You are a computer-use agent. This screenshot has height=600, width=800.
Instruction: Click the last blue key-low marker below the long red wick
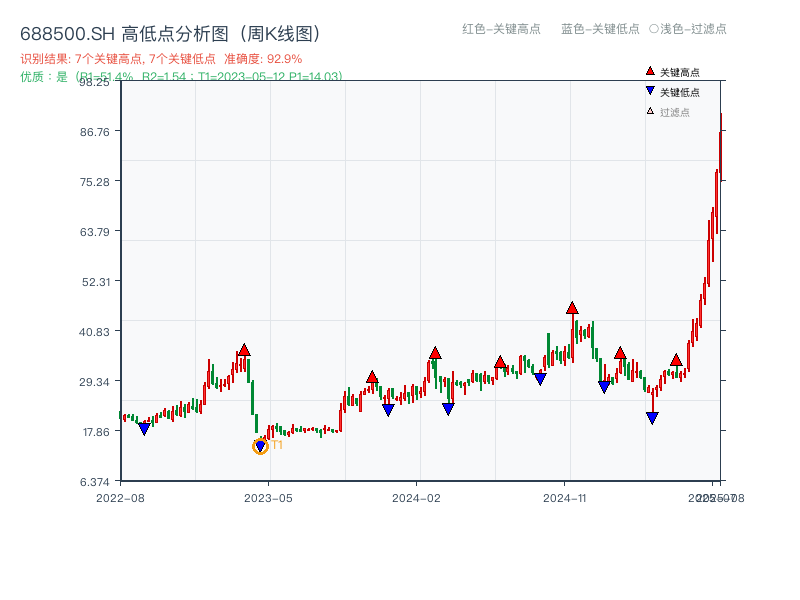point(652,418)
